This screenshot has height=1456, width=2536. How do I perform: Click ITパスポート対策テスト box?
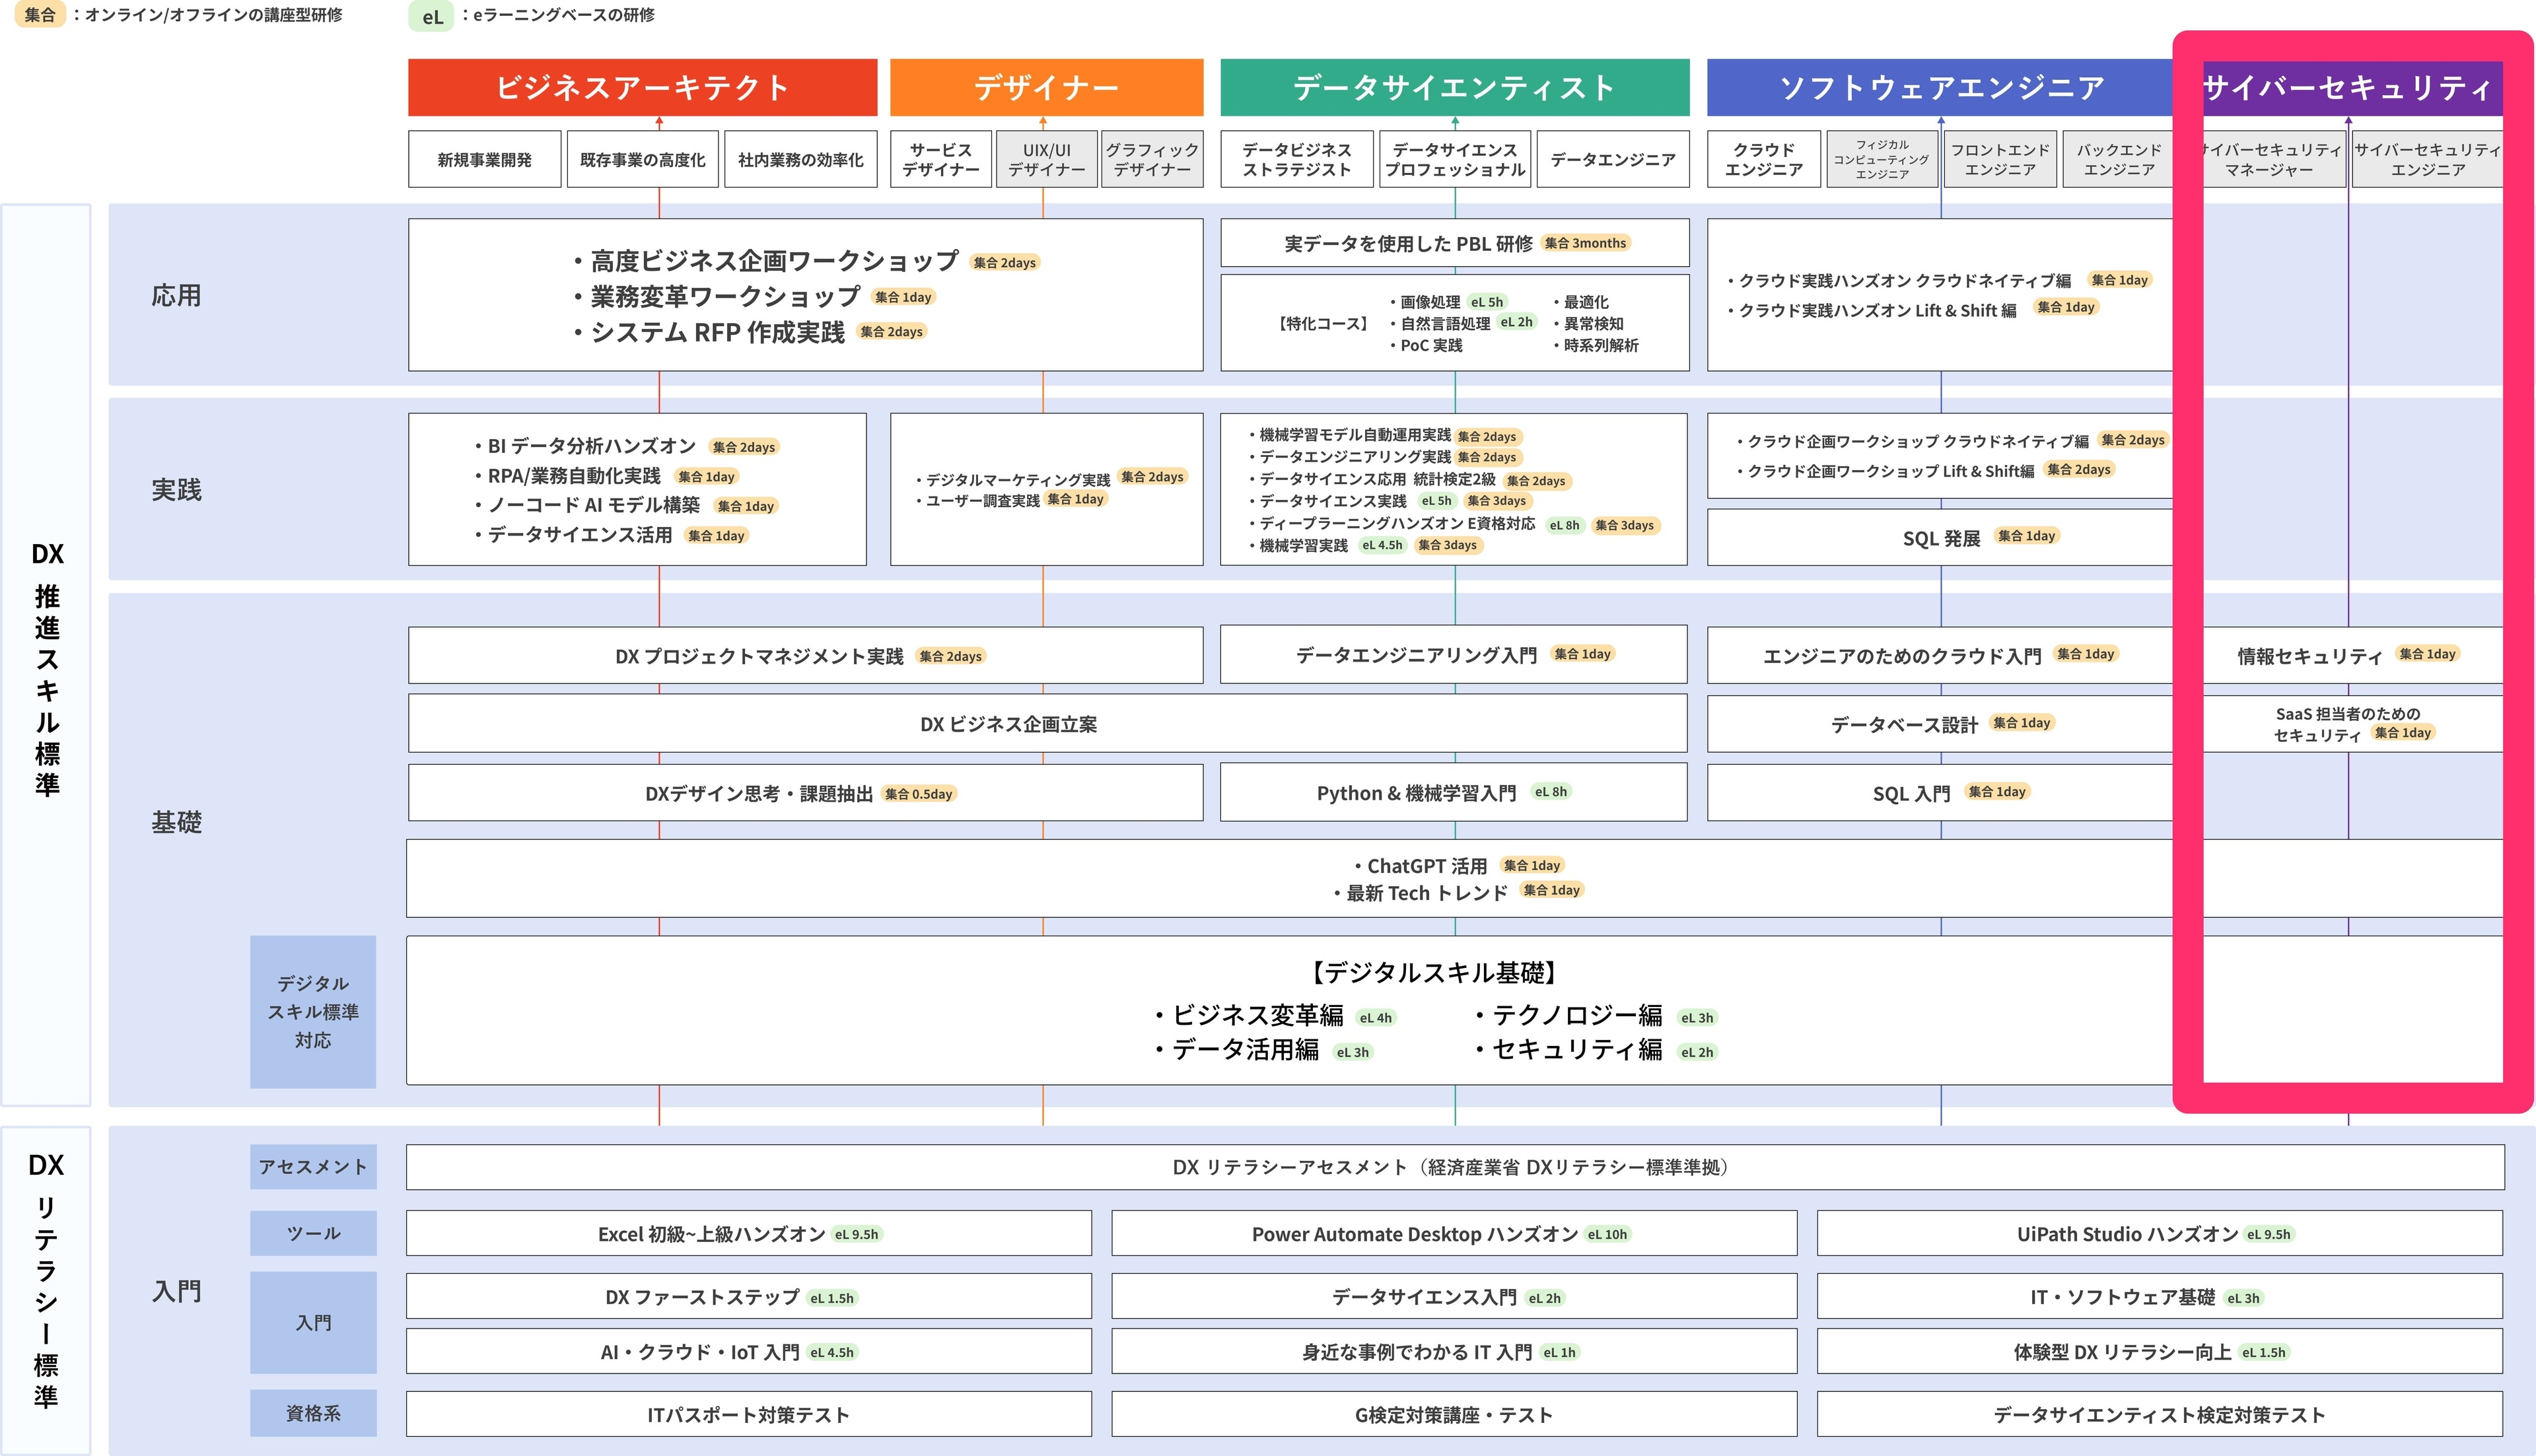point(748,1414)
